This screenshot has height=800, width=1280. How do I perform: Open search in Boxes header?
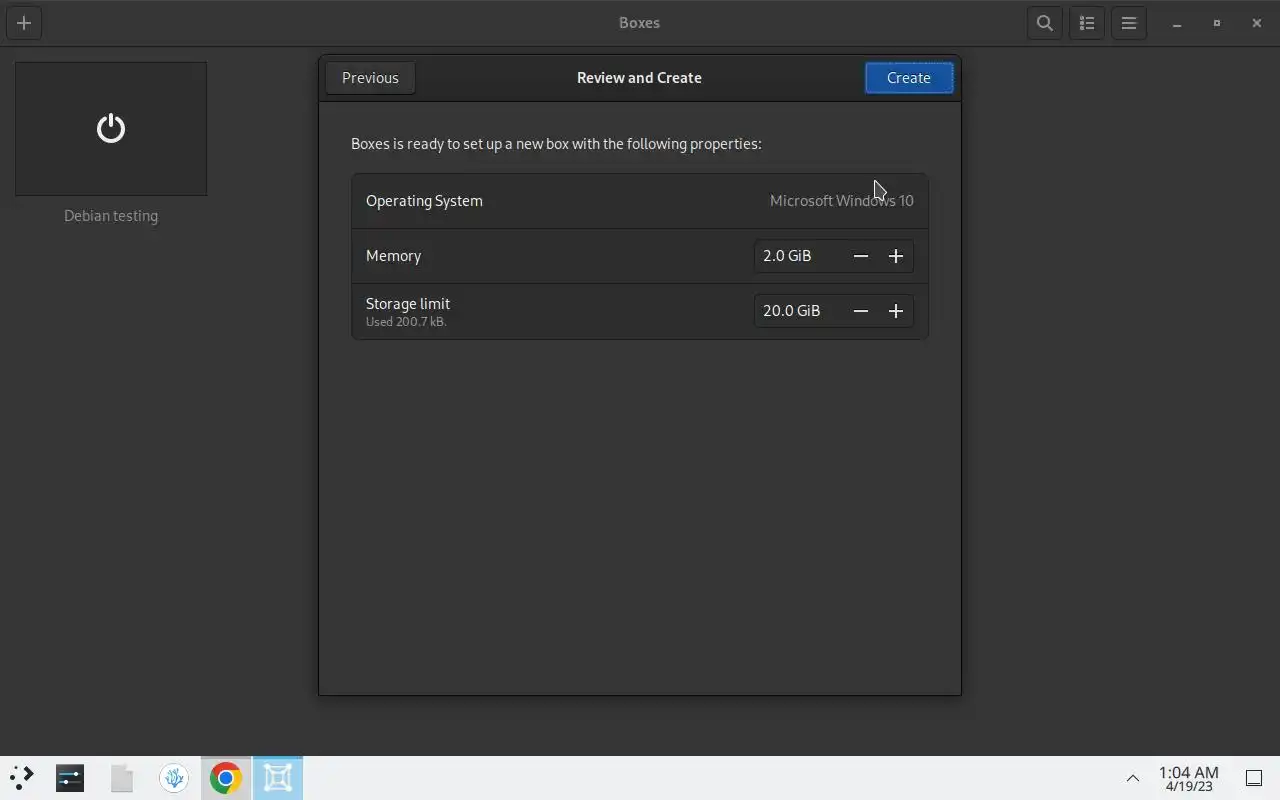[x=1045, y=23]
